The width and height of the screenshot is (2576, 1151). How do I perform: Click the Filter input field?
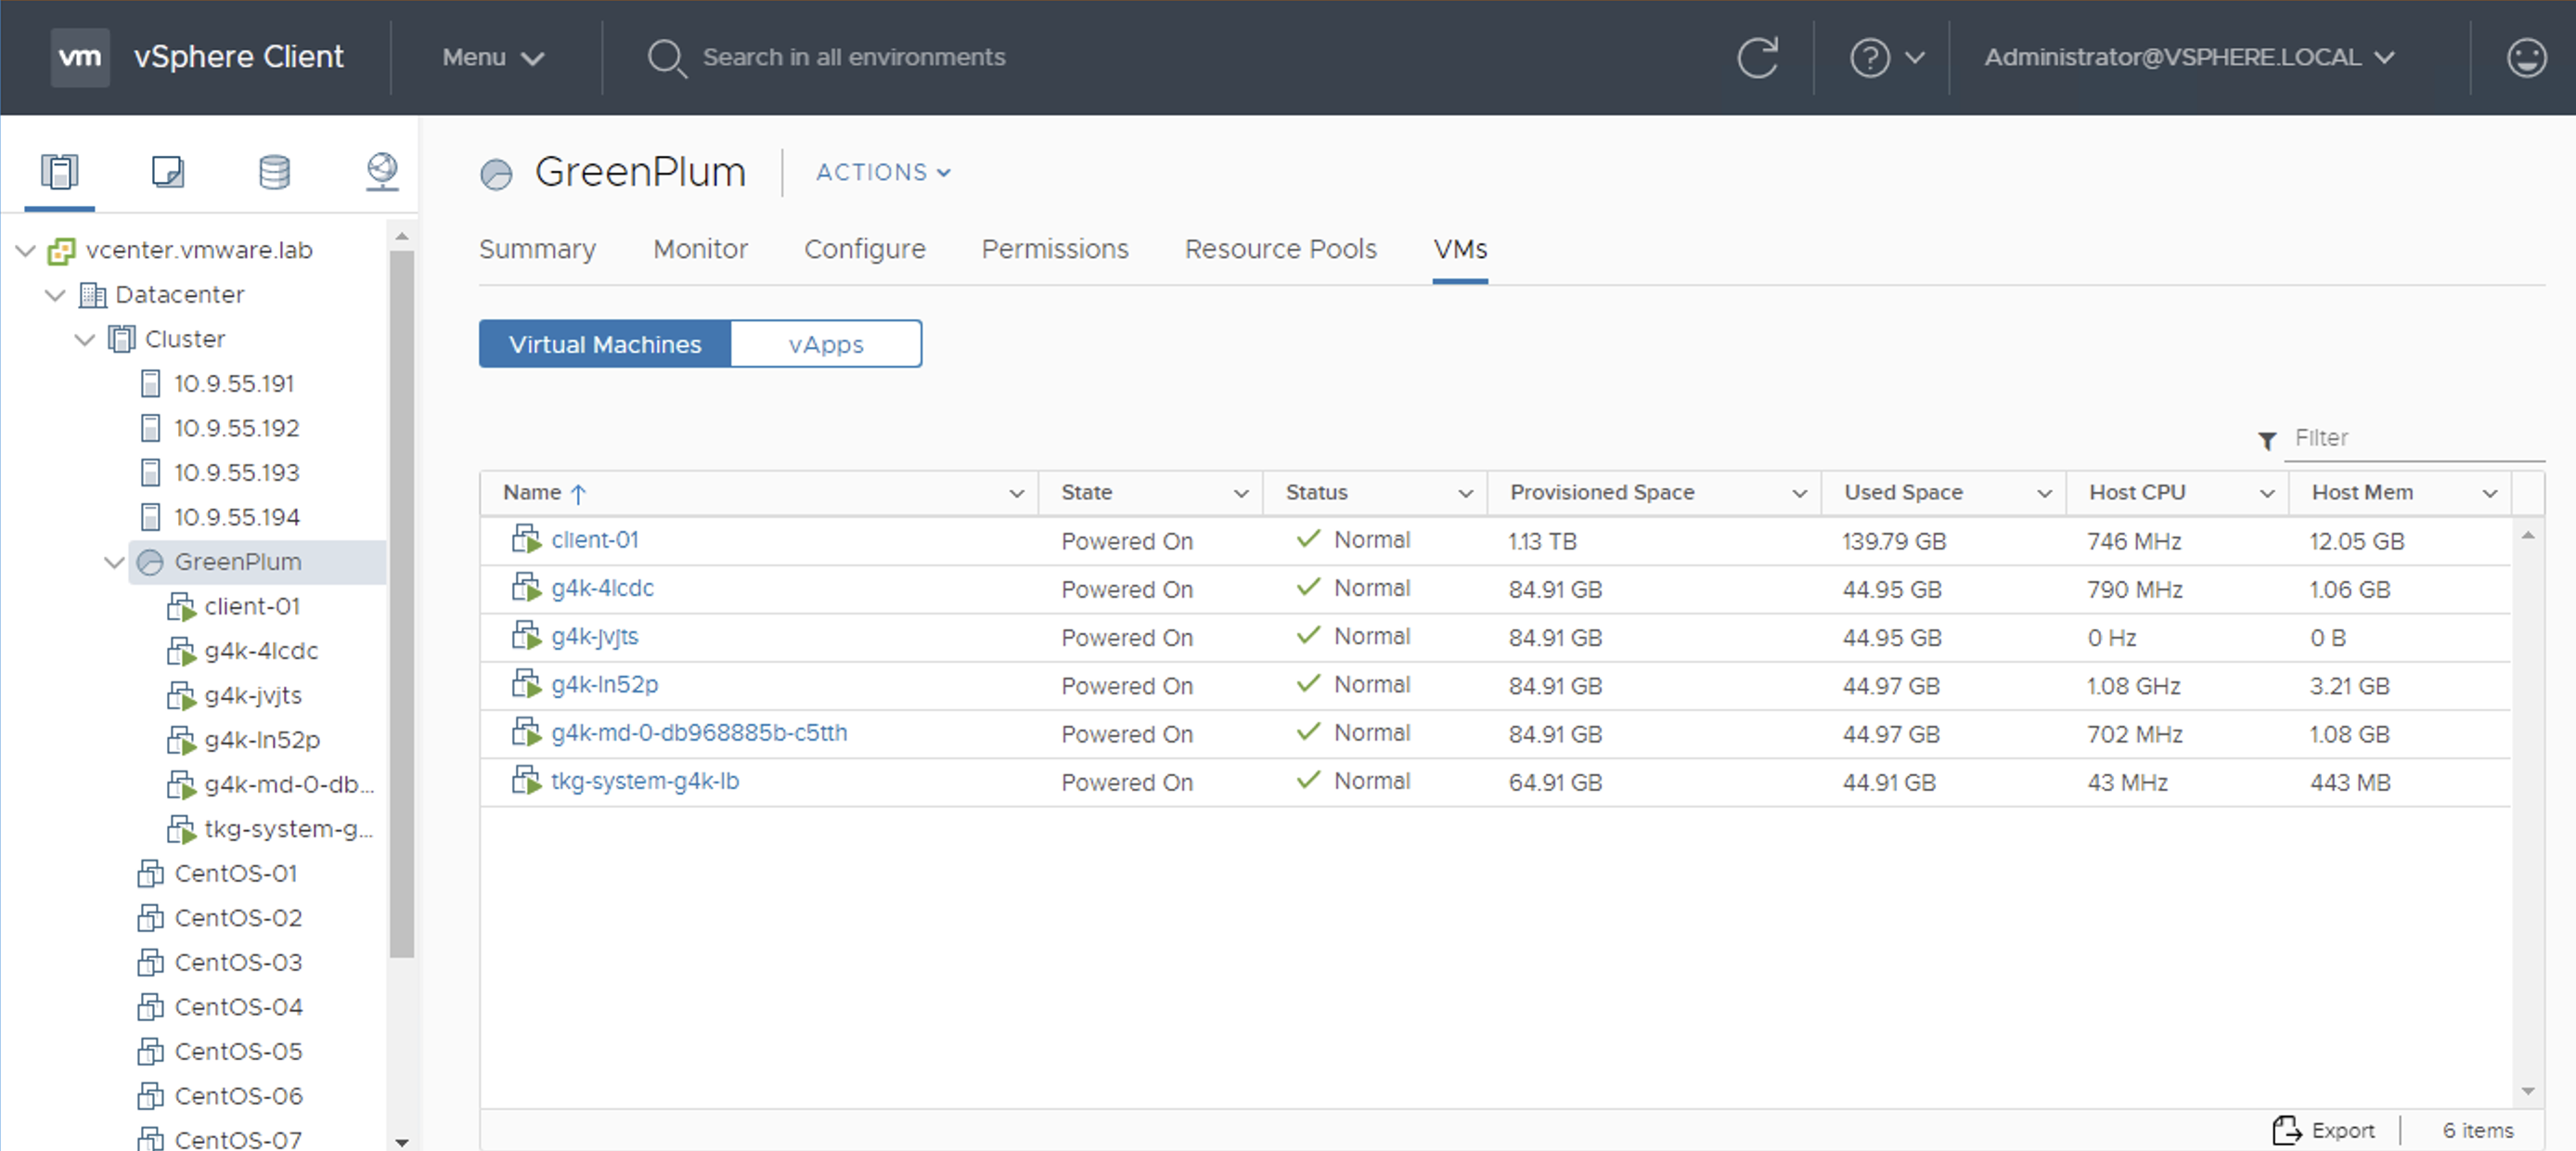coord(2415,439)
